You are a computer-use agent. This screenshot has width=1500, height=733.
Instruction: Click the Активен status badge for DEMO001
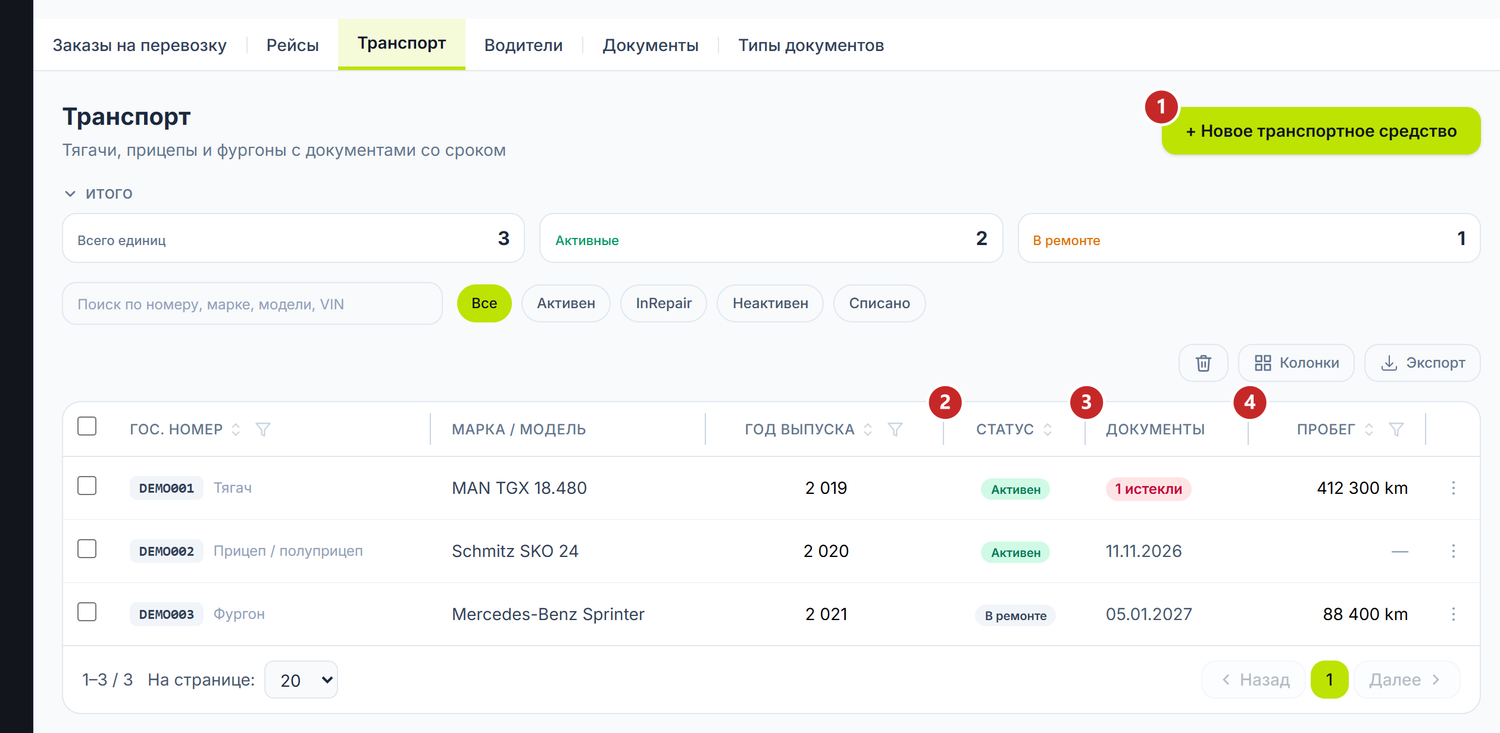point(1015,489)
